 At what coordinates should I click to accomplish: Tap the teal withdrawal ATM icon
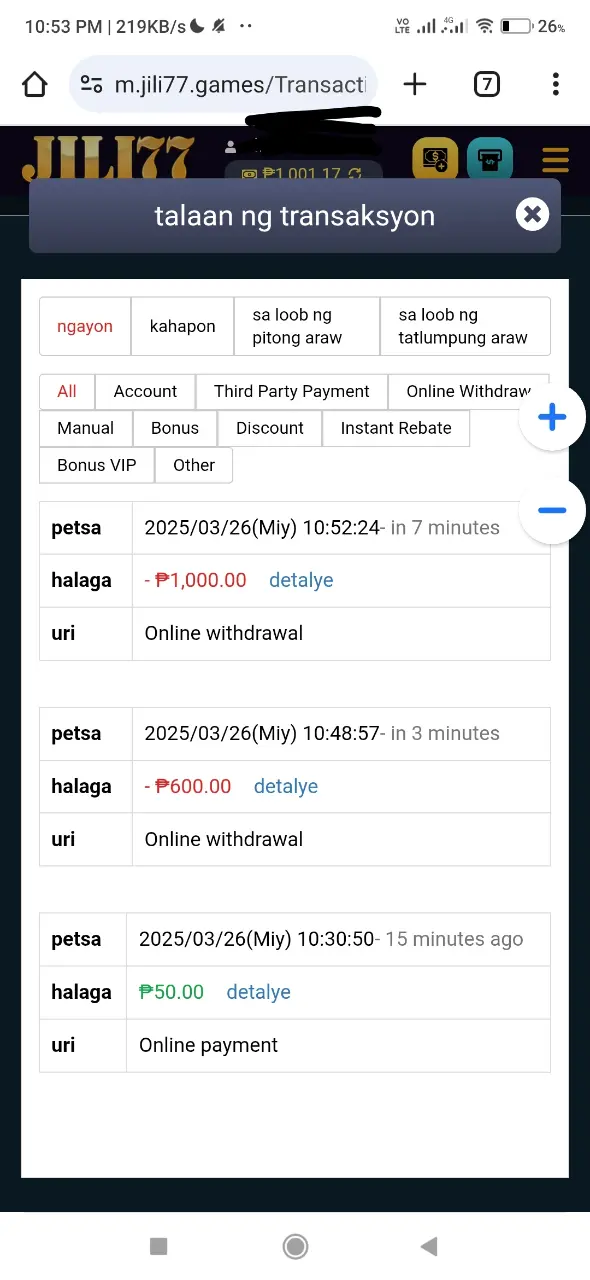click(x=490, y=159)
